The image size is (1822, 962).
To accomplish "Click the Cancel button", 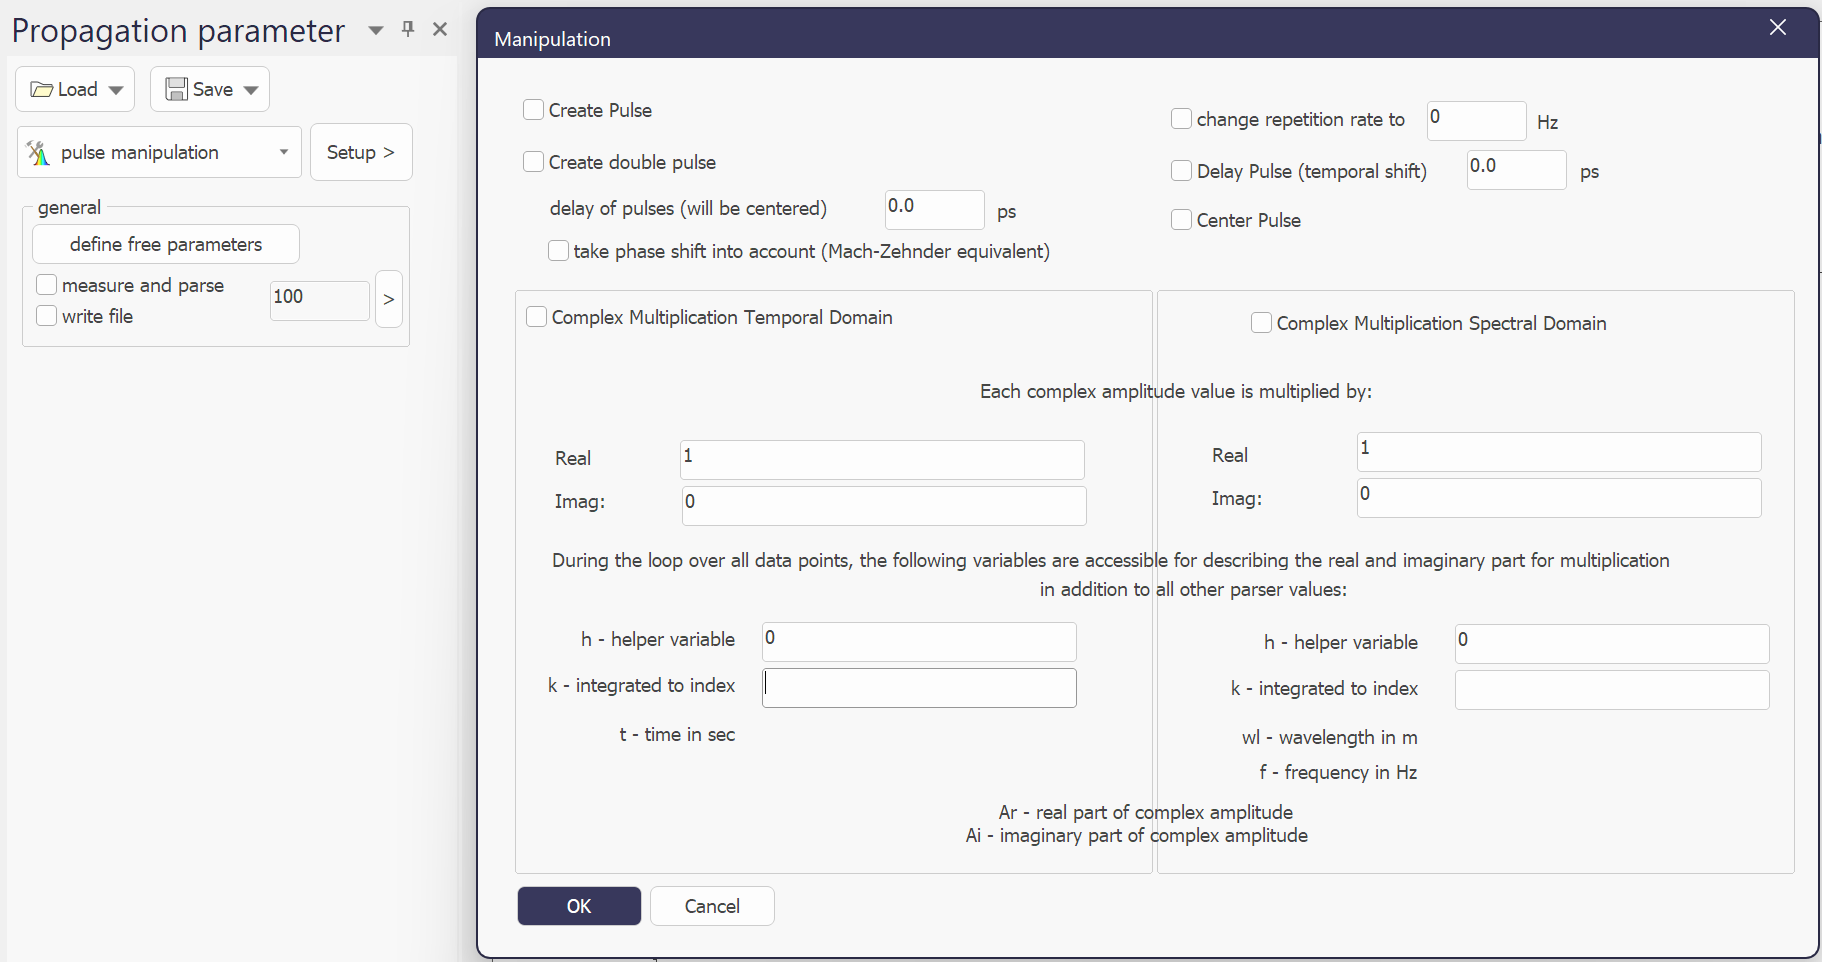I will [712, 906].
